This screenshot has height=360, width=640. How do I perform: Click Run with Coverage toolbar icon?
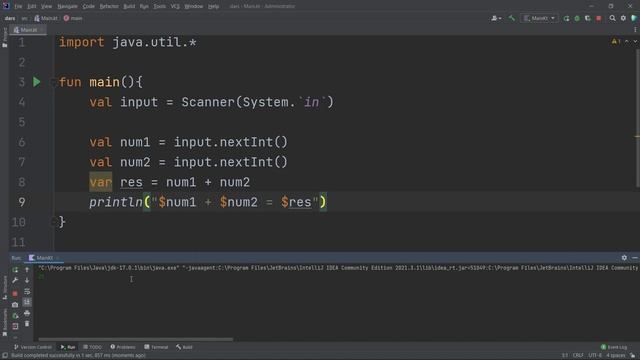(588, 18)
